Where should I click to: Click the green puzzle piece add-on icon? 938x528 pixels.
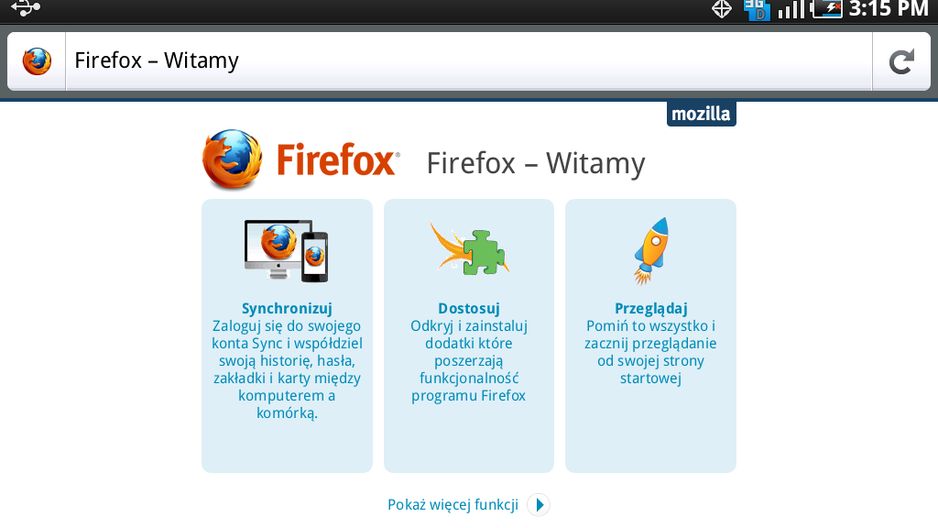[x=469, y=249]
